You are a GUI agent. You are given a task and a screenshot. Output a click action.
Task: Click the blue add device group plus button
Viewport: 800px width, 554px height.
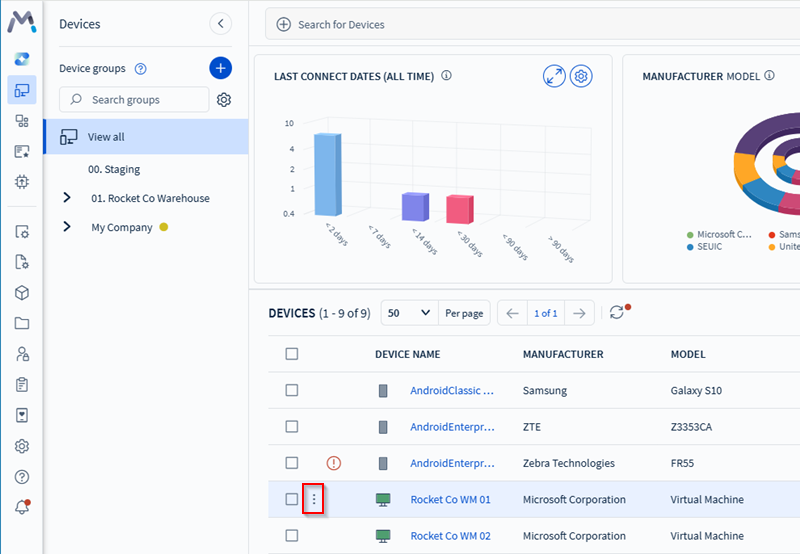[220, 68]
